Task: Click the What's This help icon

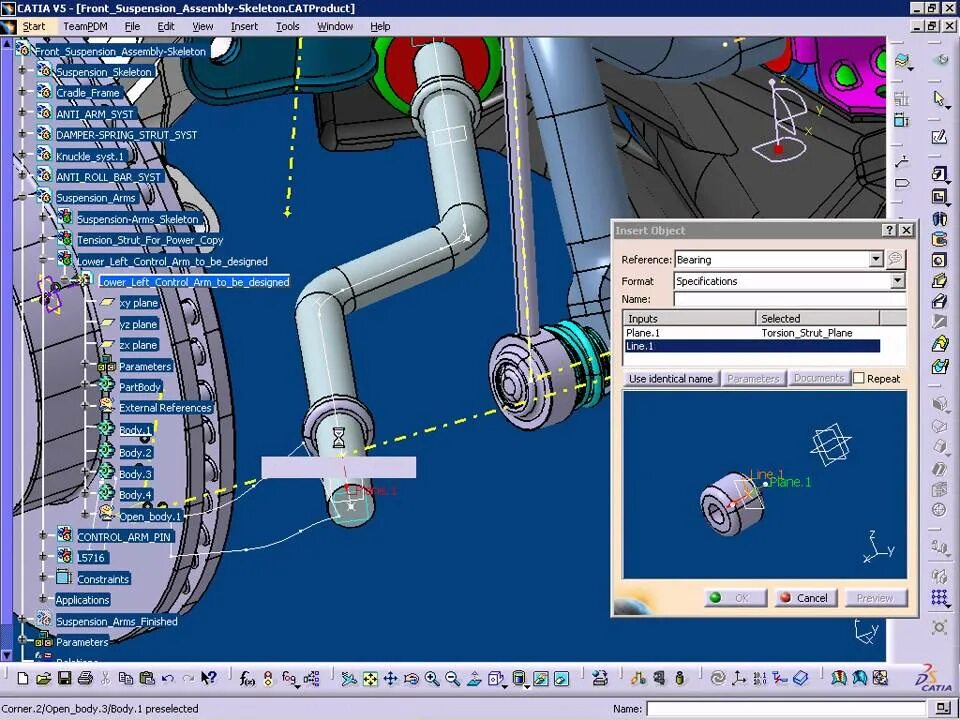Action: [209, 678]
